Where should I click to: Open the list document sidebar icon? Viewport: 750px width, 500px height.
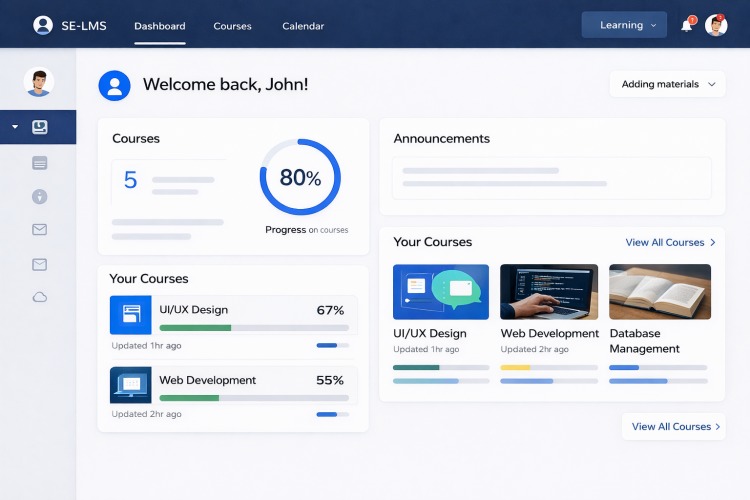click(40, 163)
